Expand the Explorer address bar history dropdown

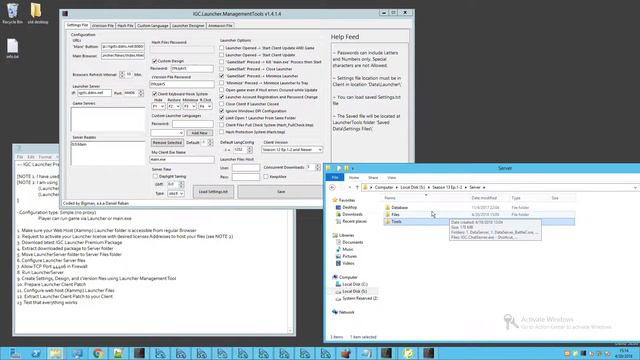tap(635, 187)
